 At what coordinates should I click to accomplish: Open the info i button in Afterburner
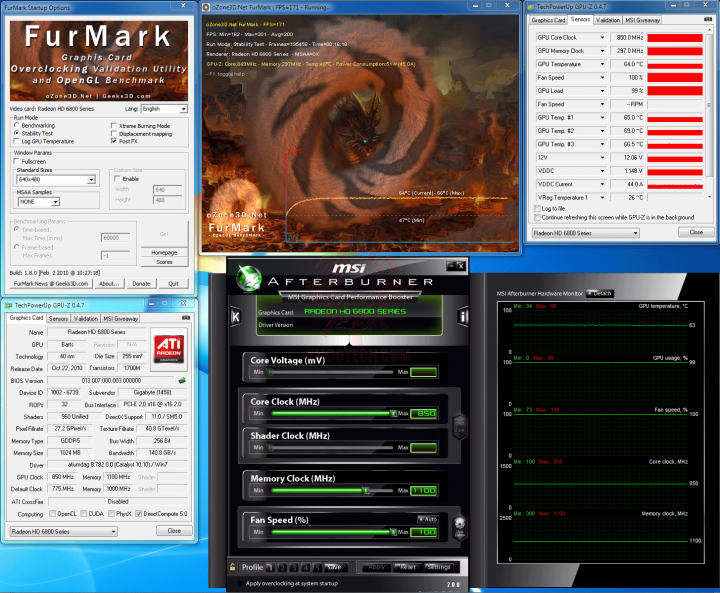(463, 316)
